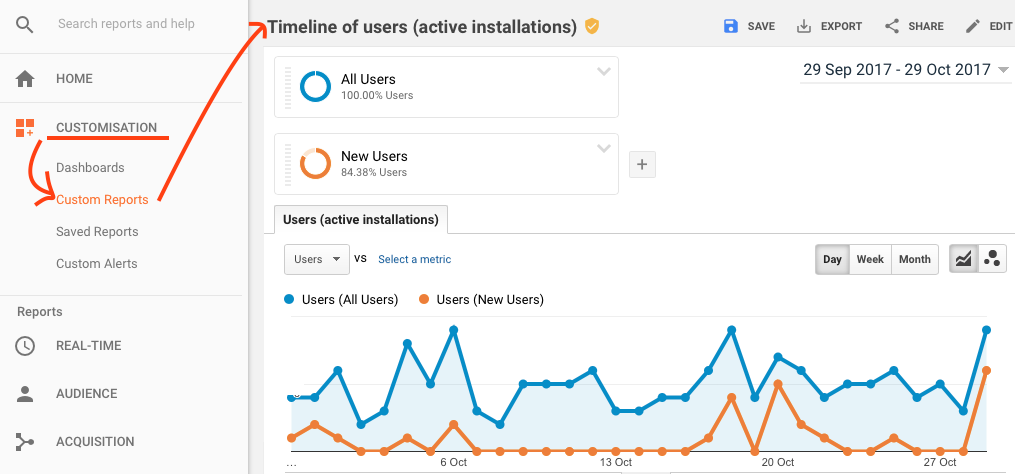
Task: Click the 100.00% Users text
Action: pyautogui.click(x=377, y=95)
